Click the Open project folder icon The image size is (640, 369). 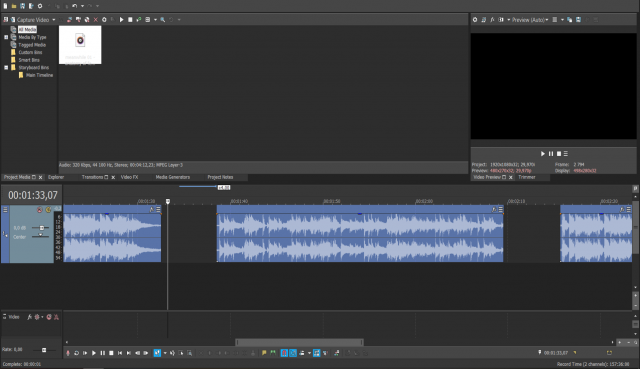[14, 6]
